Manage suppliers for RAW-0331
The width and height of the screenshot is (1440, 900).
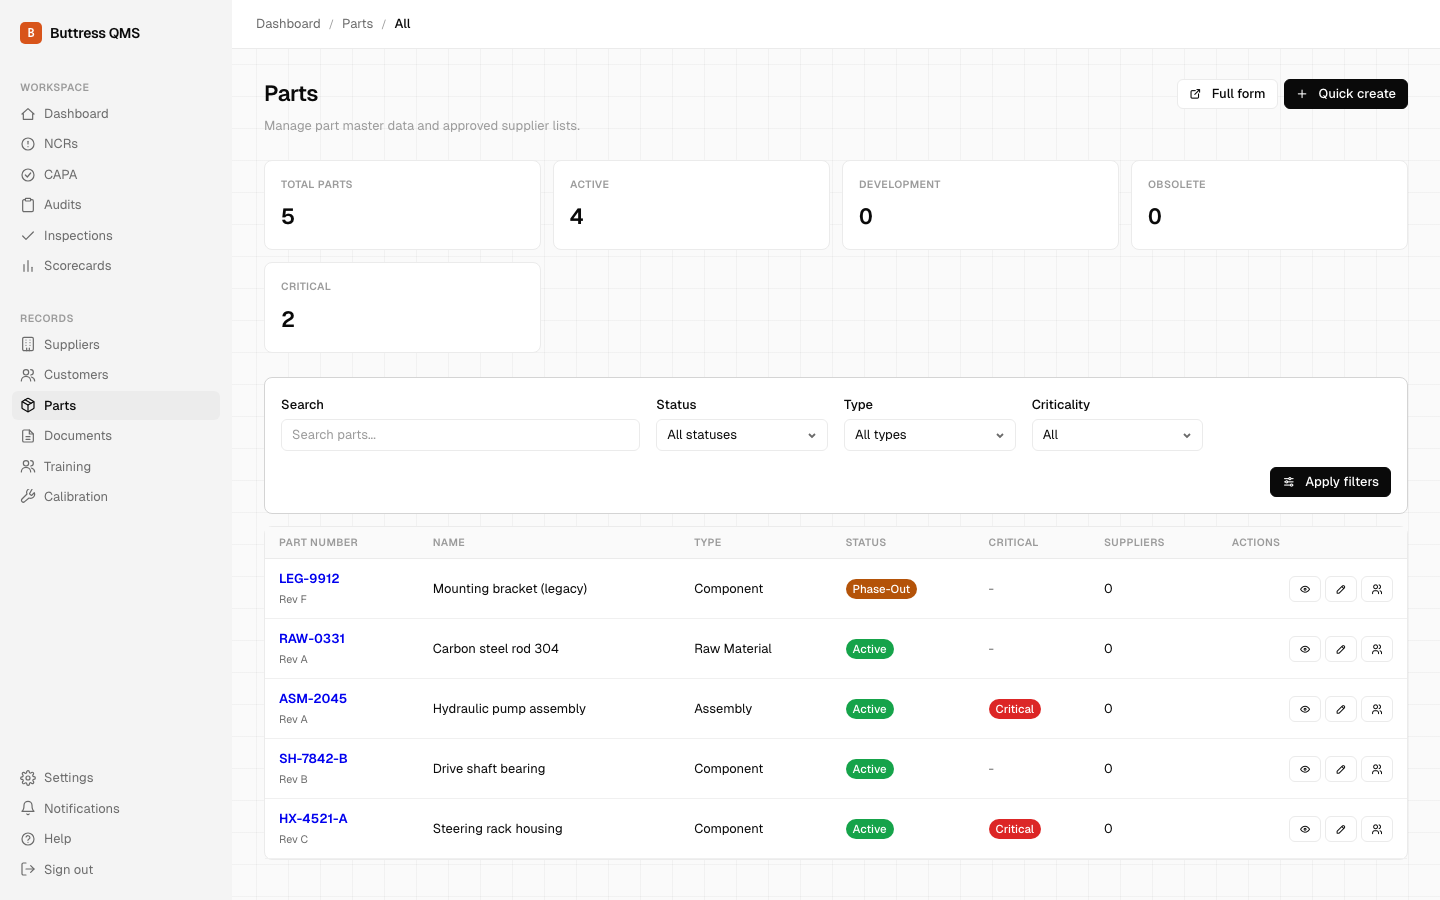(x=1377, y=649)
